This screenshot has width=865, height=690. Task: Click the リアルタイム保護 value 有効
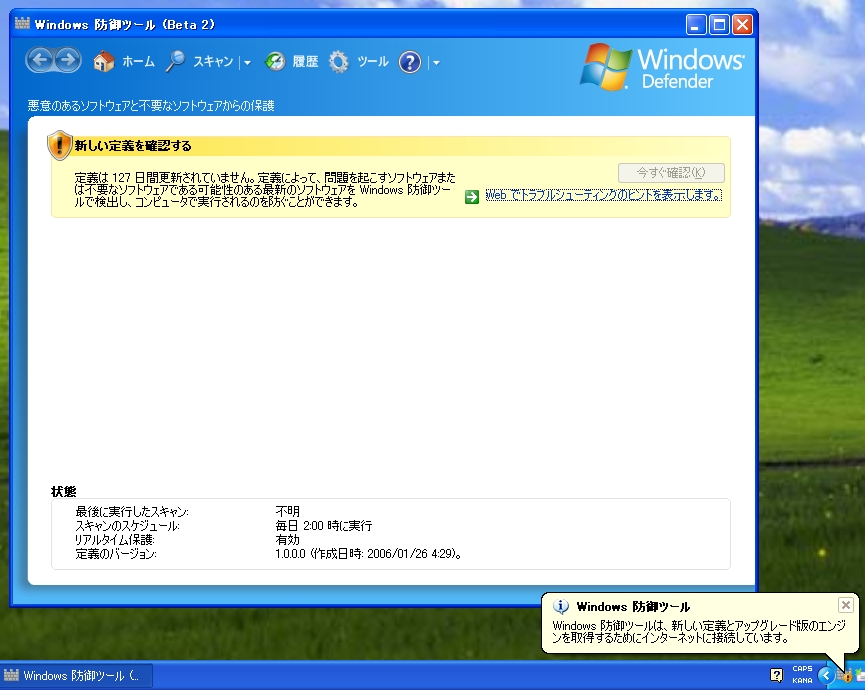(287, 539)
